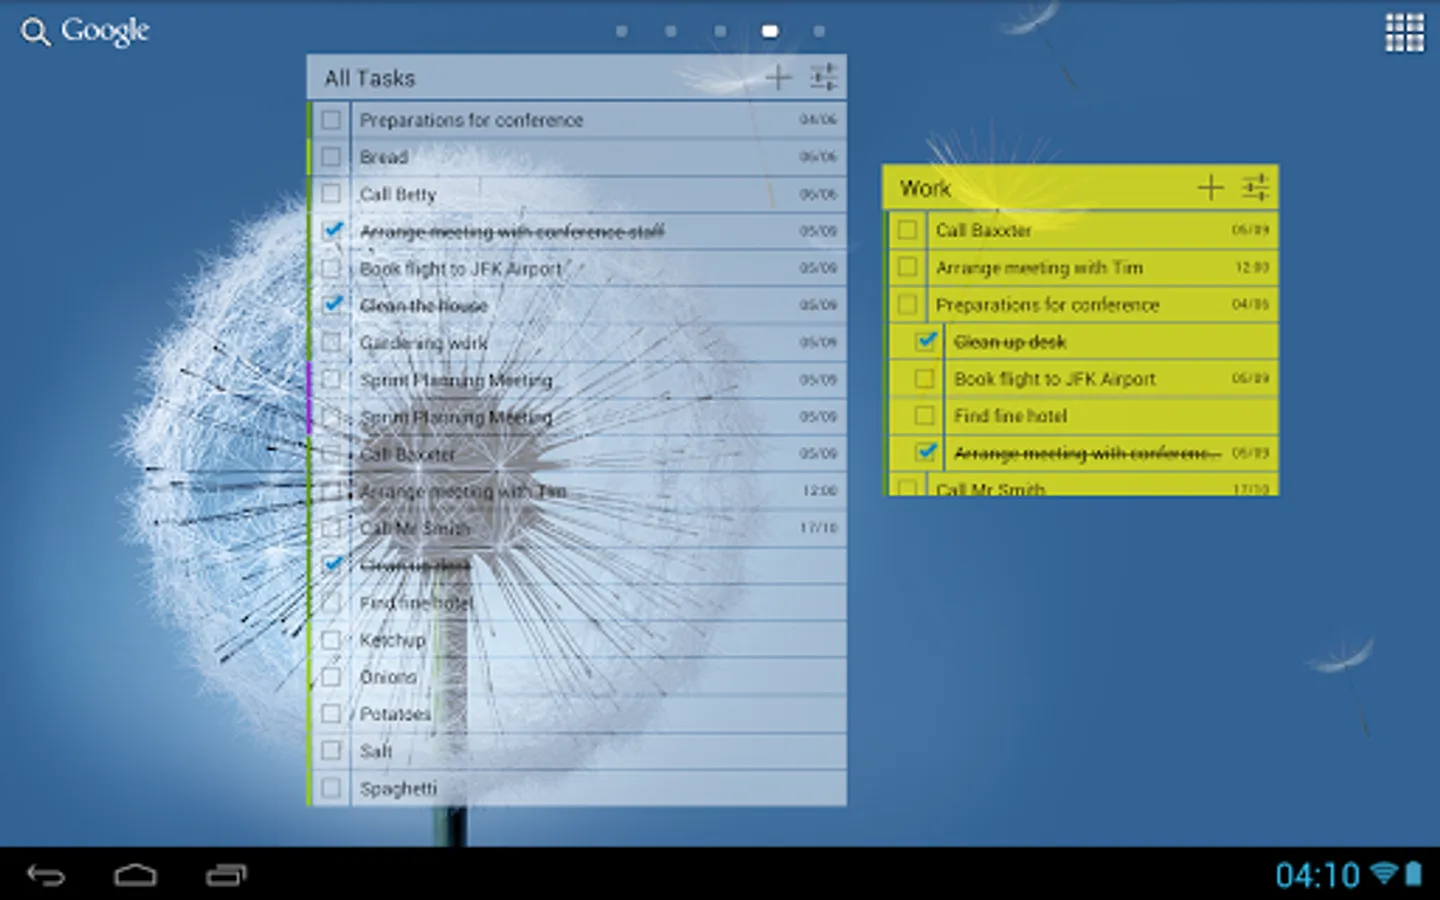
Task: Open Gardening work task text
Action: pyautogui.click(x=424, y=343)
